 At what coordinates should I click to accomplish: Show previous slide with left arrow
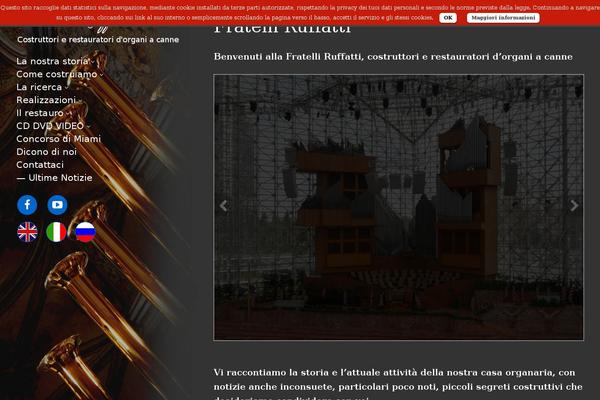click(224, 206)
